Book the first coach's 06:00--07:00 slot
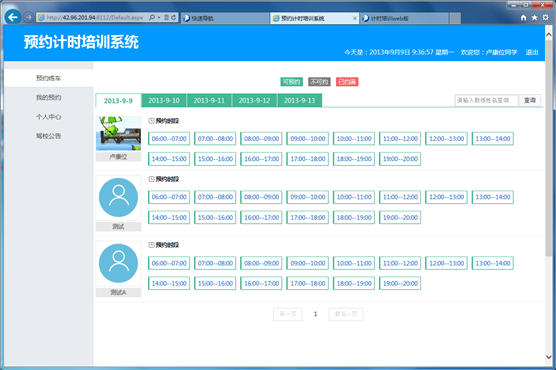This screenshot has height=370, width=556. [x=169, y=139]
